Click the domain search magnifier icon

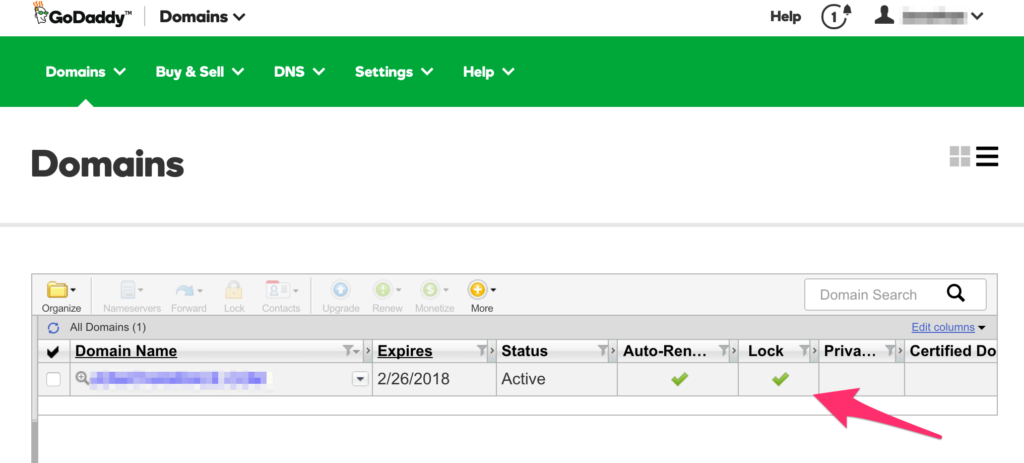(955, 294)
